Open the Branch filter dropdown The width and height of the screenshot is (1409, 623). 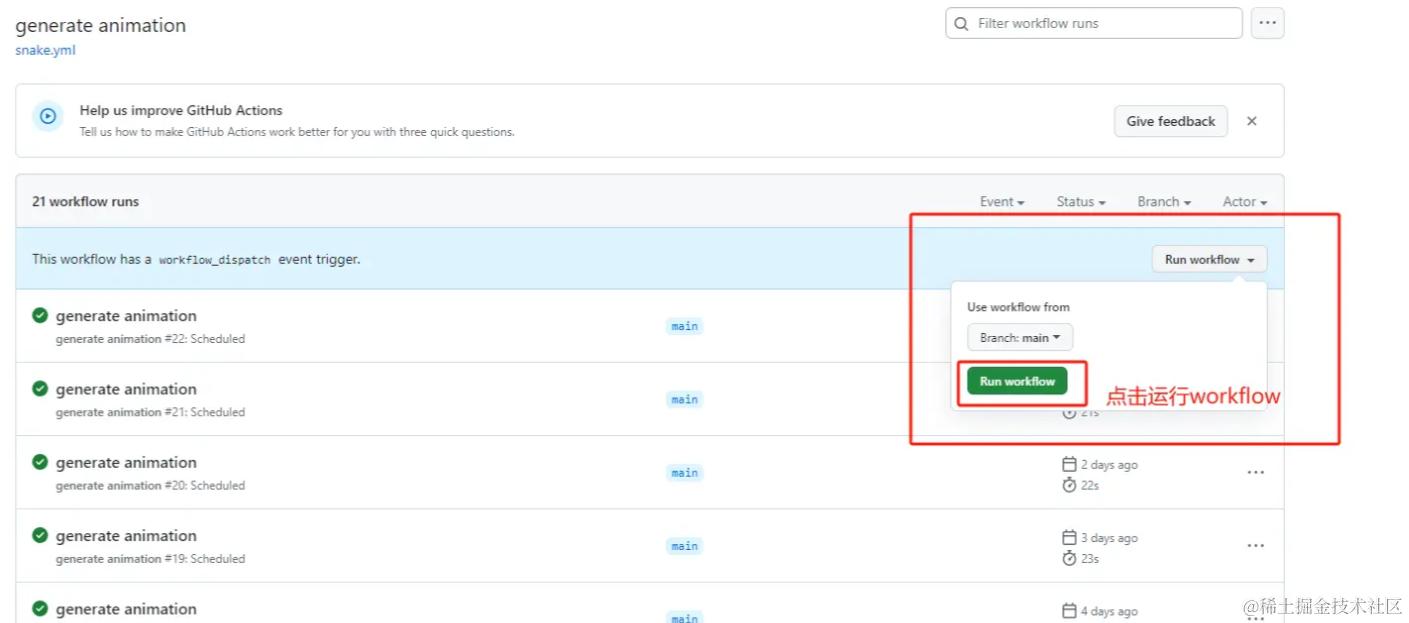pos(1164,201)
